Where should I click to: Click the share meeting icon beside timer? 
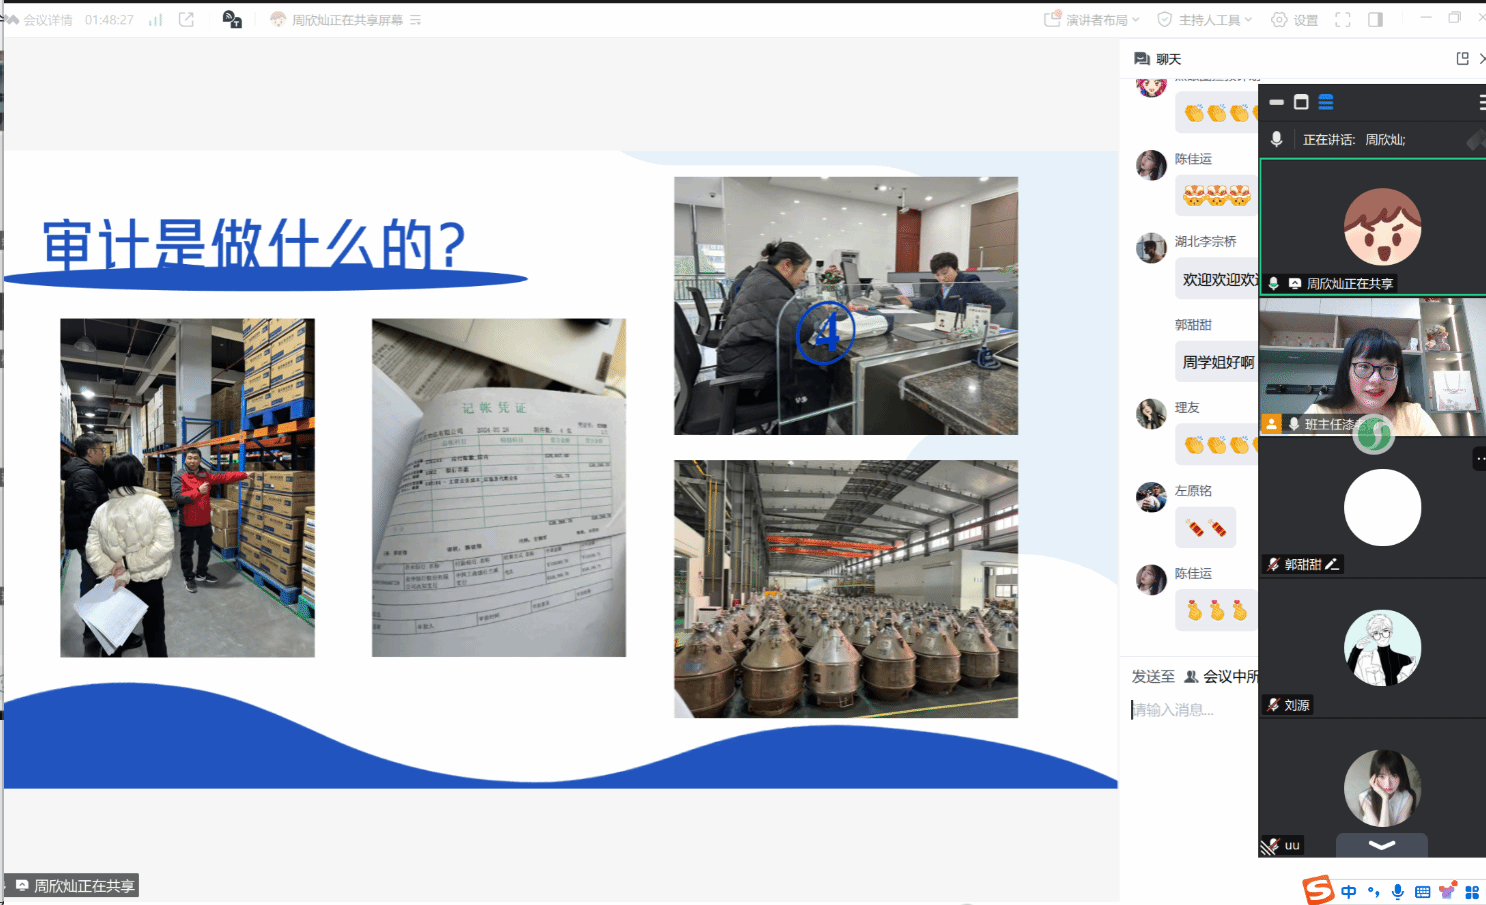click(186, 20)
